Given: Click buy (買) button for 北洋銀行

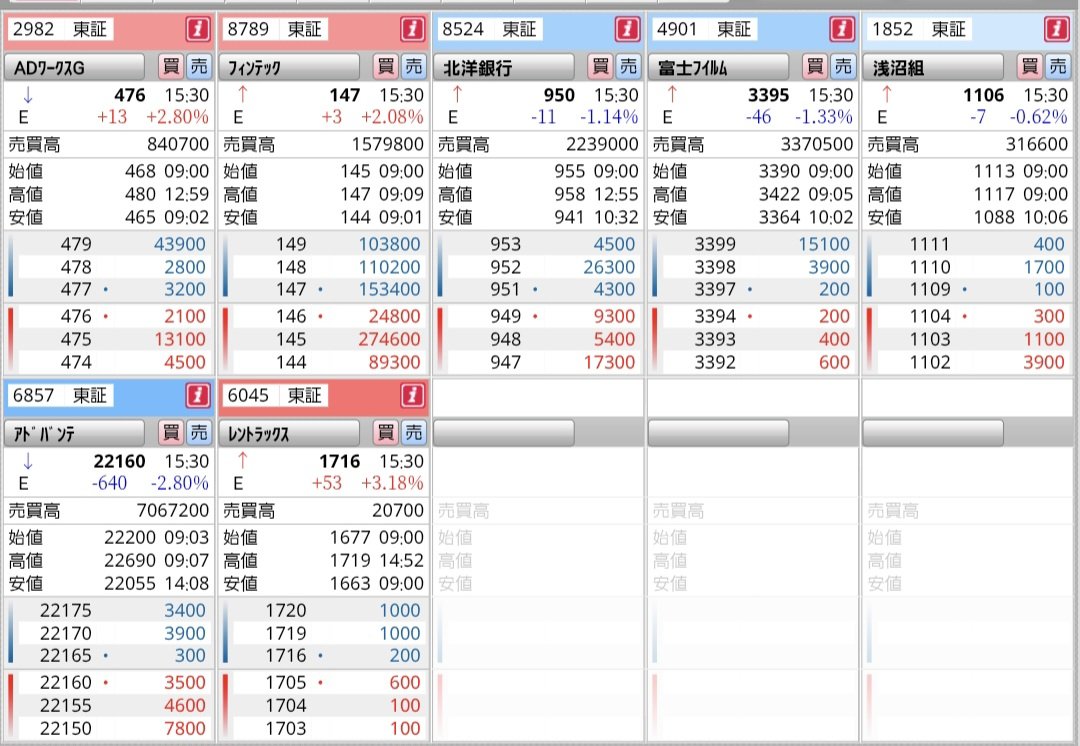Looking at the screenshot, I should pos(601,67).
